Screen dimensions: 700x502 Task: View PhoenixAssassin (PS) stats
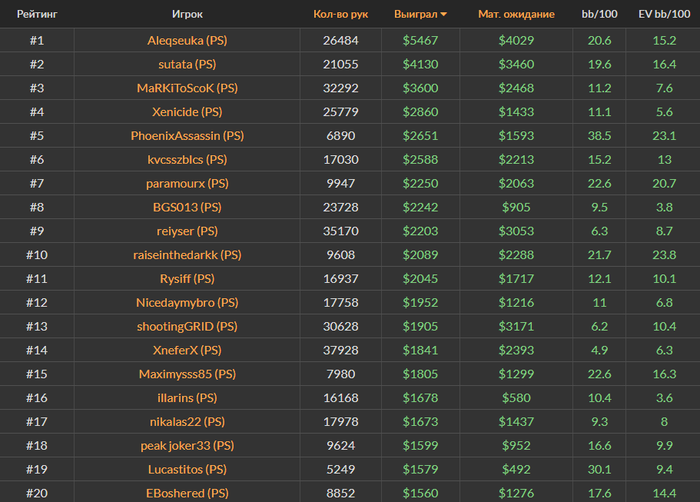pos(187,136)
